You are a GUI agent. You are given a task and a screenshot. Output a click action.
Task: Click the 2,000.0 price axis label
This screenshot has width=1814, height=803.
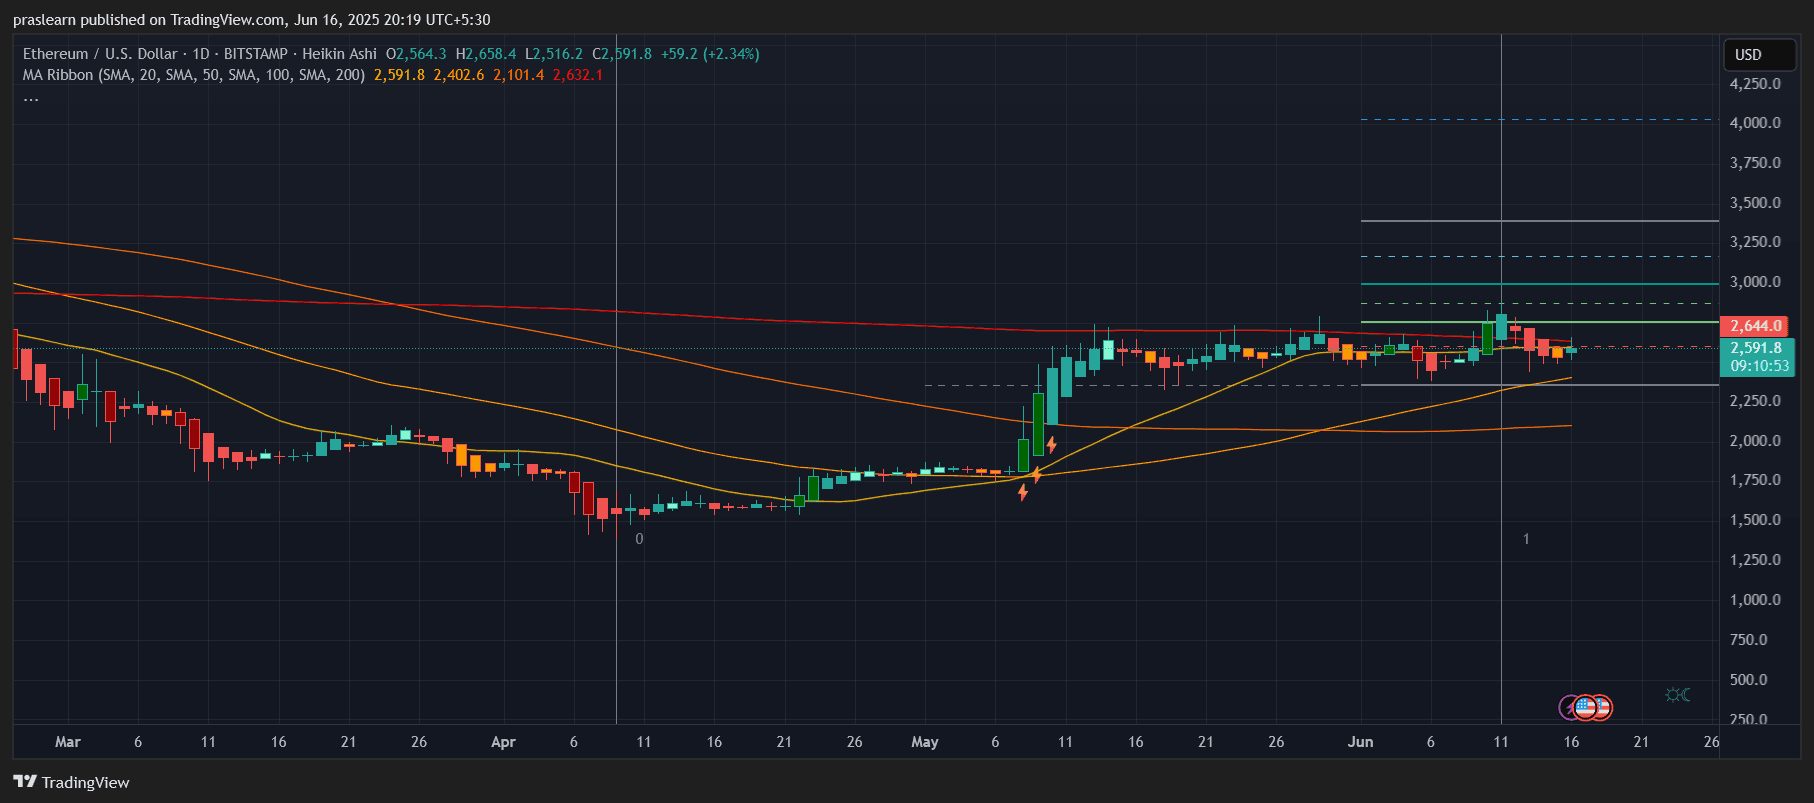point(1755,441)
